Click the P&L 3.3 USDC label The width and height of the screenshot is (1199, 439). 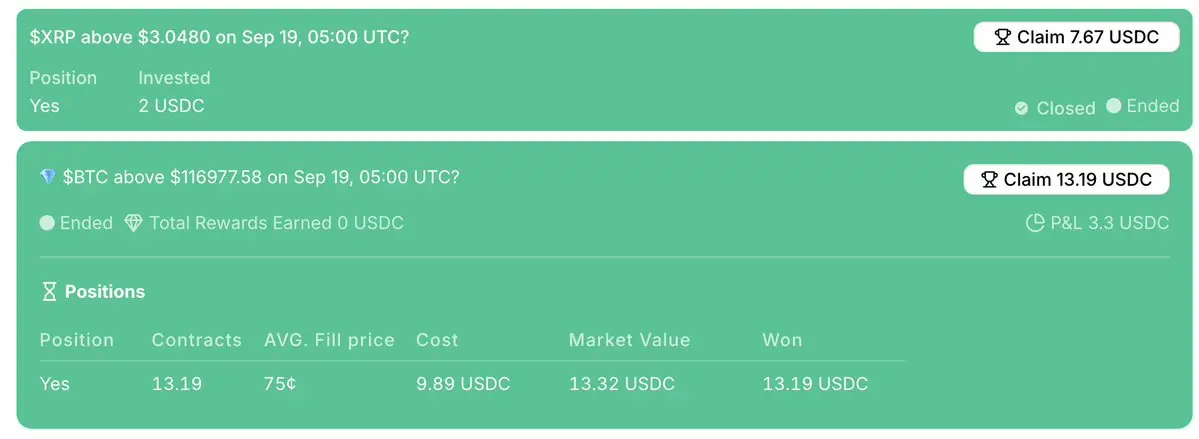click(1110, 223)
